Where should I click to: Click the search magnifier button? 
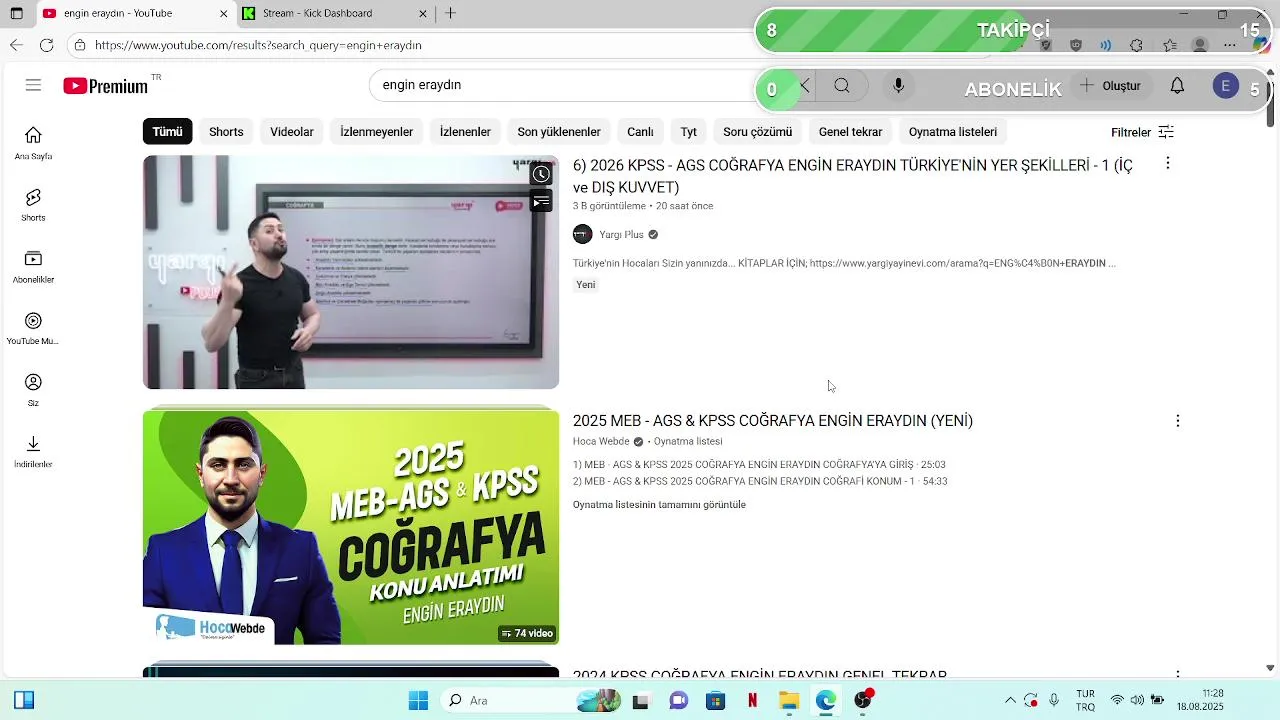pyautogui.click(x=842, y=86)
